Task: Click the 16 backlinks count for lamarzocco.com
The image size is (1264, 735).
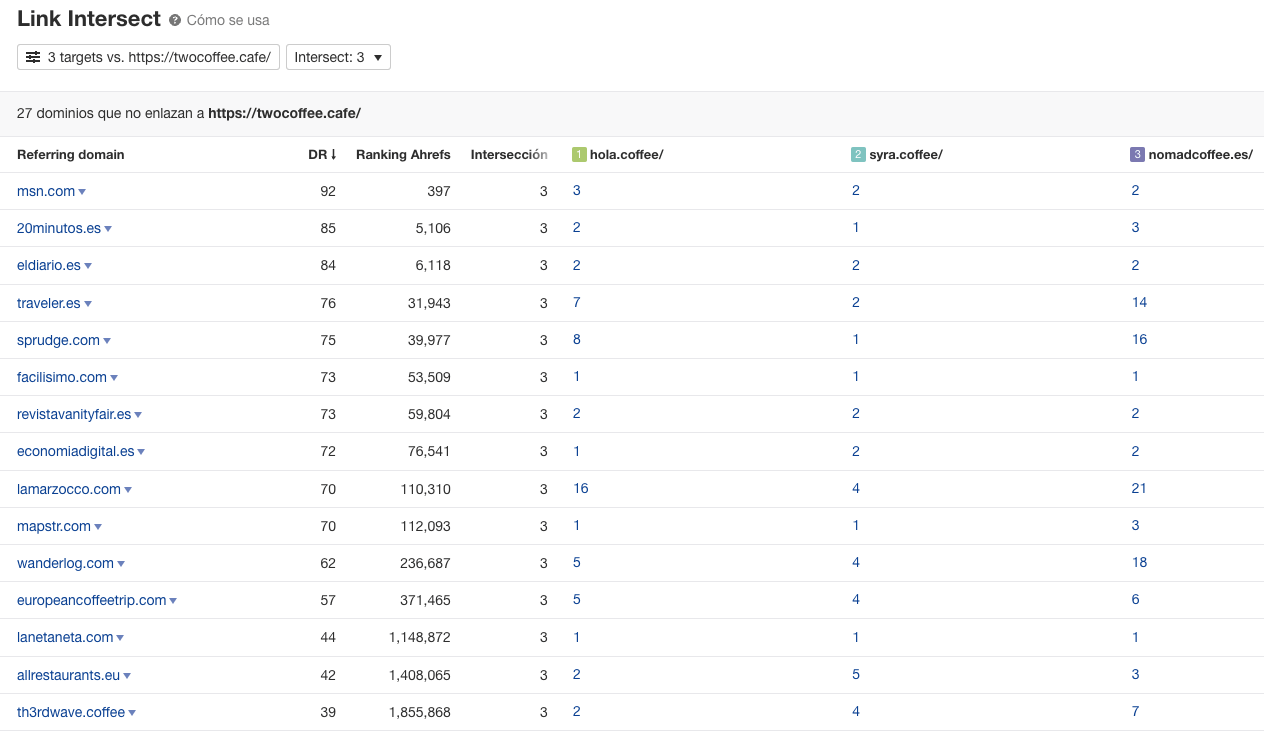Action: (x=581, y=488)
